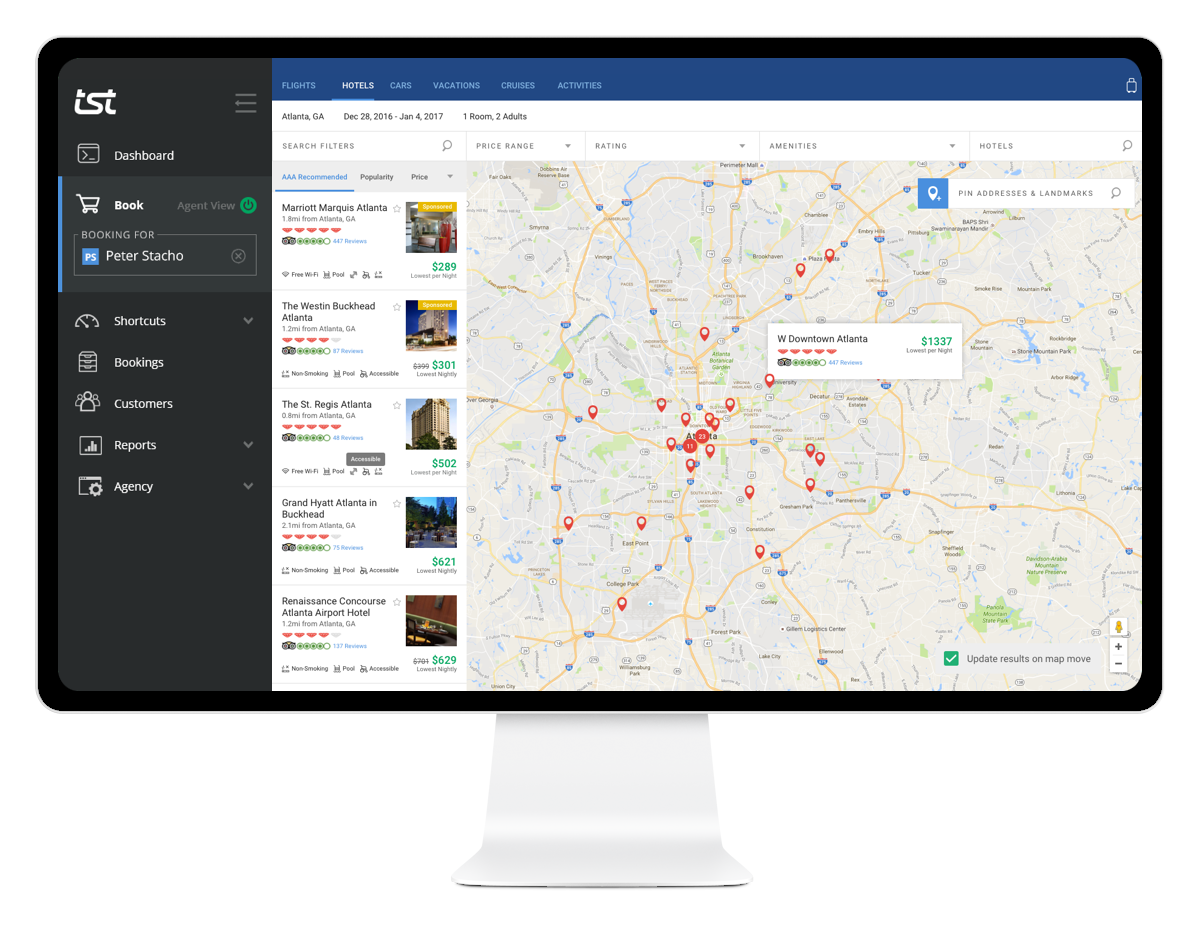Expand the Reports menu chevron

[x=248, y=445]
